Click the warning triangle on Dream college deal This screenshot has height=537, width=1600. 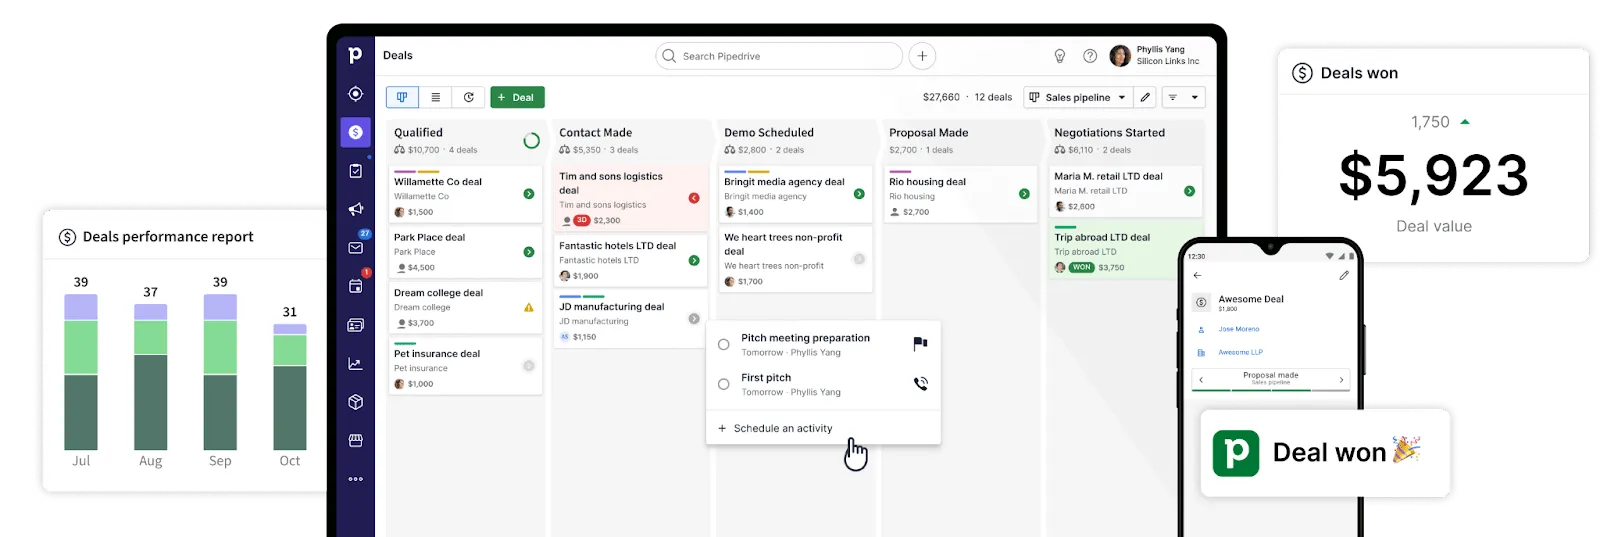coord(529,307)
